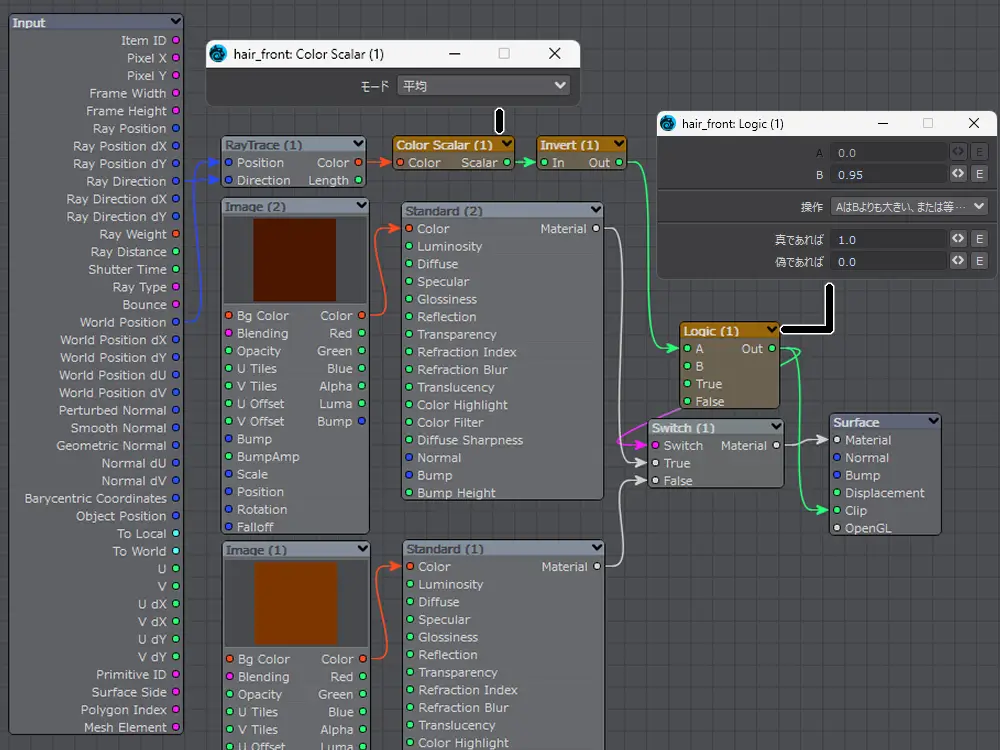Click the Switch input port on Switch node
The width and height of the screenshot is (1000, 750).
655,446
